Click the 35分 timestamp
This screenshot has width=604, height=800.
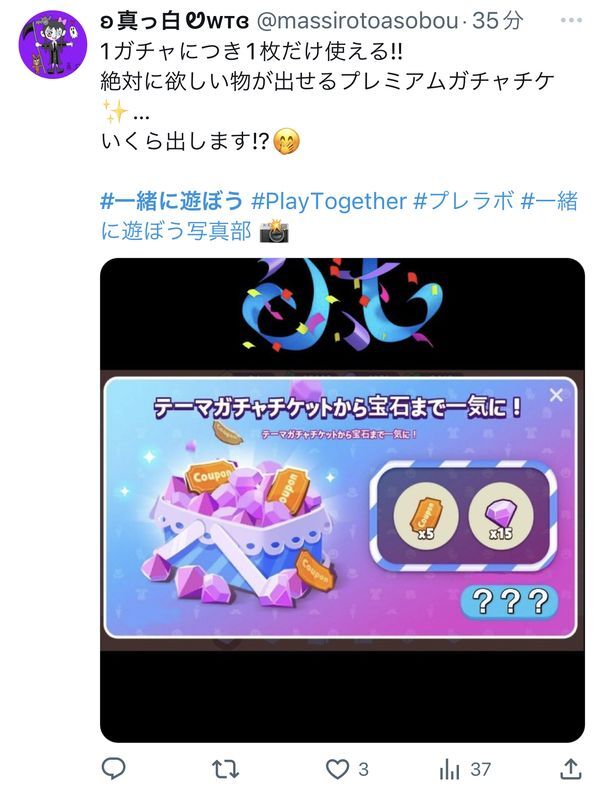point(497,20)
